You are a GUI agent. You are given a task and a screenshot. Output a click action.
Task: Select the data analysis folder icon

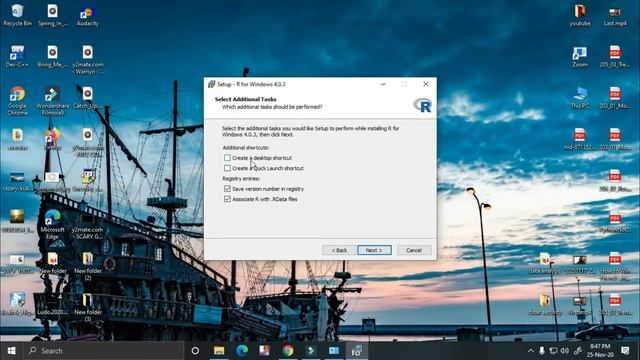click(x=544, y=263)
